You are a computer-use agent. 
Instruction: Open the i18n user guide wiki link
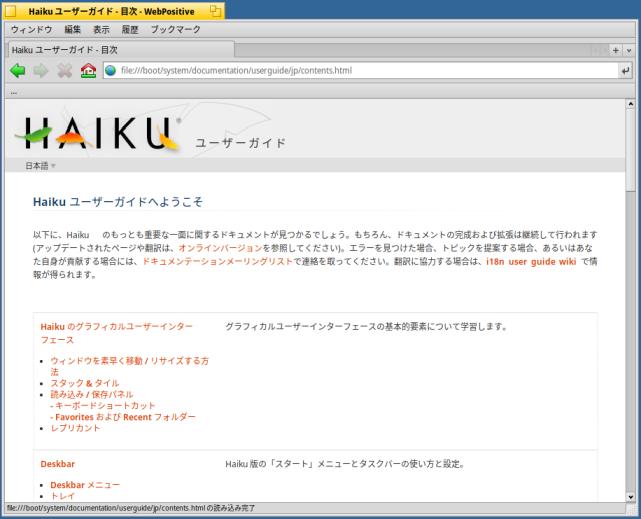coord(531,262)
